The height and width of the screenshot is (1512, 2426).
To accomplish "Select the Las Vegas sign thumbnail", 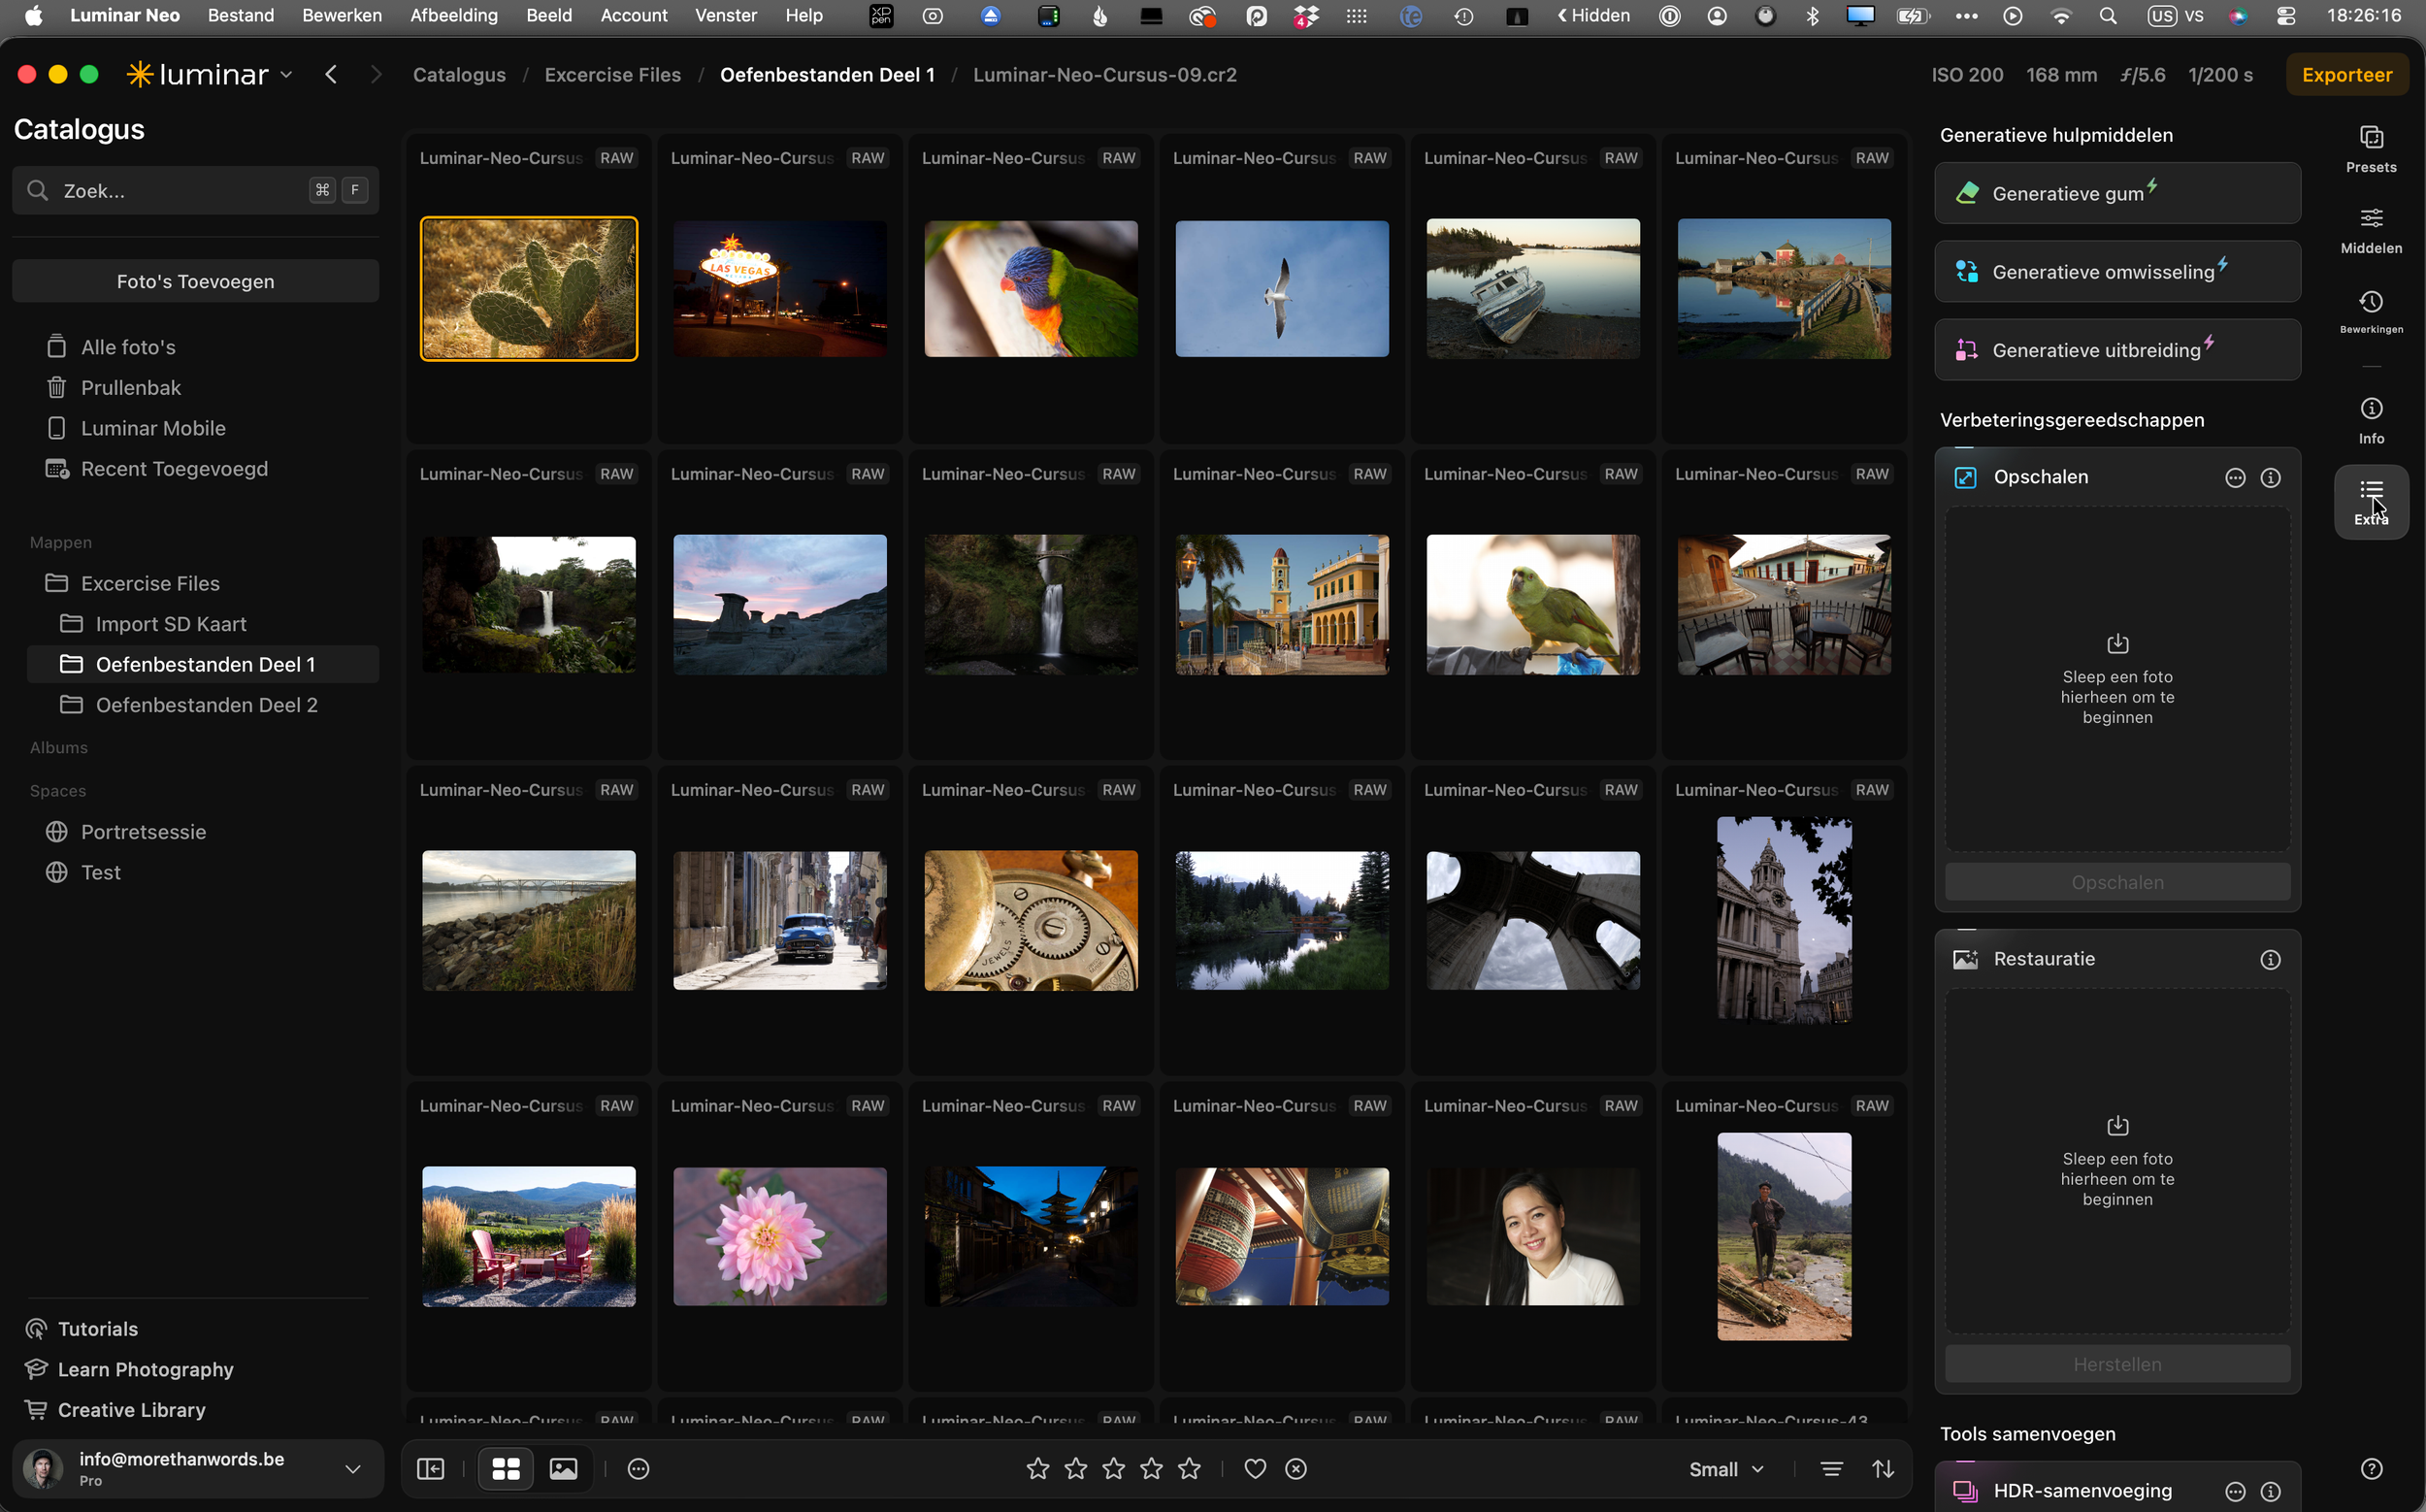I will tap(780, 289).
